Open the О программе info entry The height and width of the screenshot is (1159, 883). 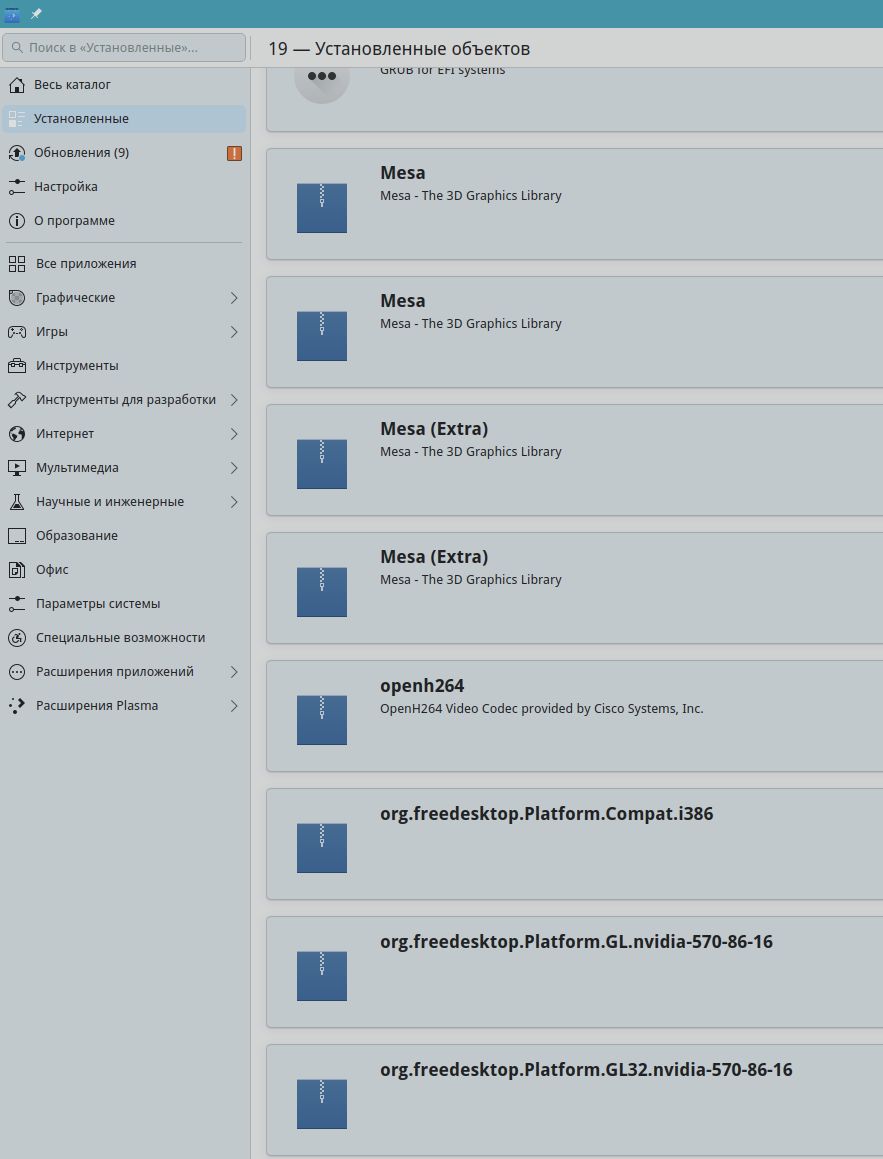point(124,220)
